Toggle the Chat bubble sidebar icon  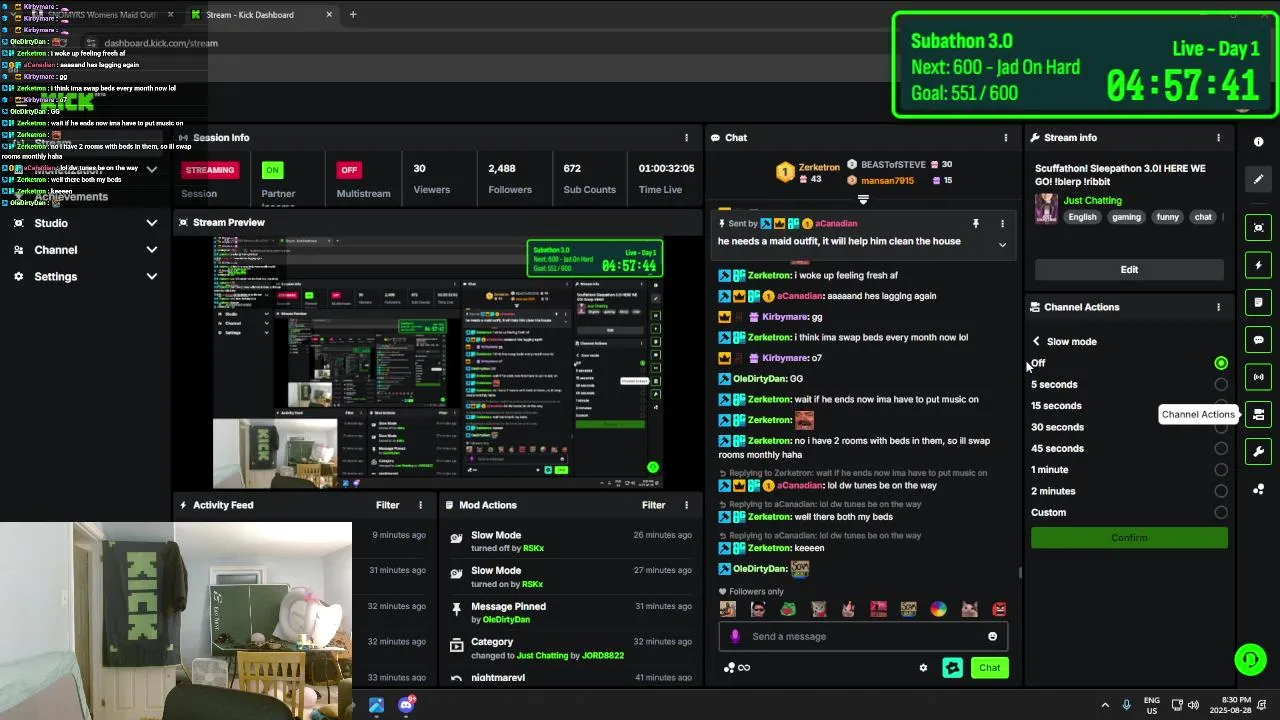point(1258,340)
